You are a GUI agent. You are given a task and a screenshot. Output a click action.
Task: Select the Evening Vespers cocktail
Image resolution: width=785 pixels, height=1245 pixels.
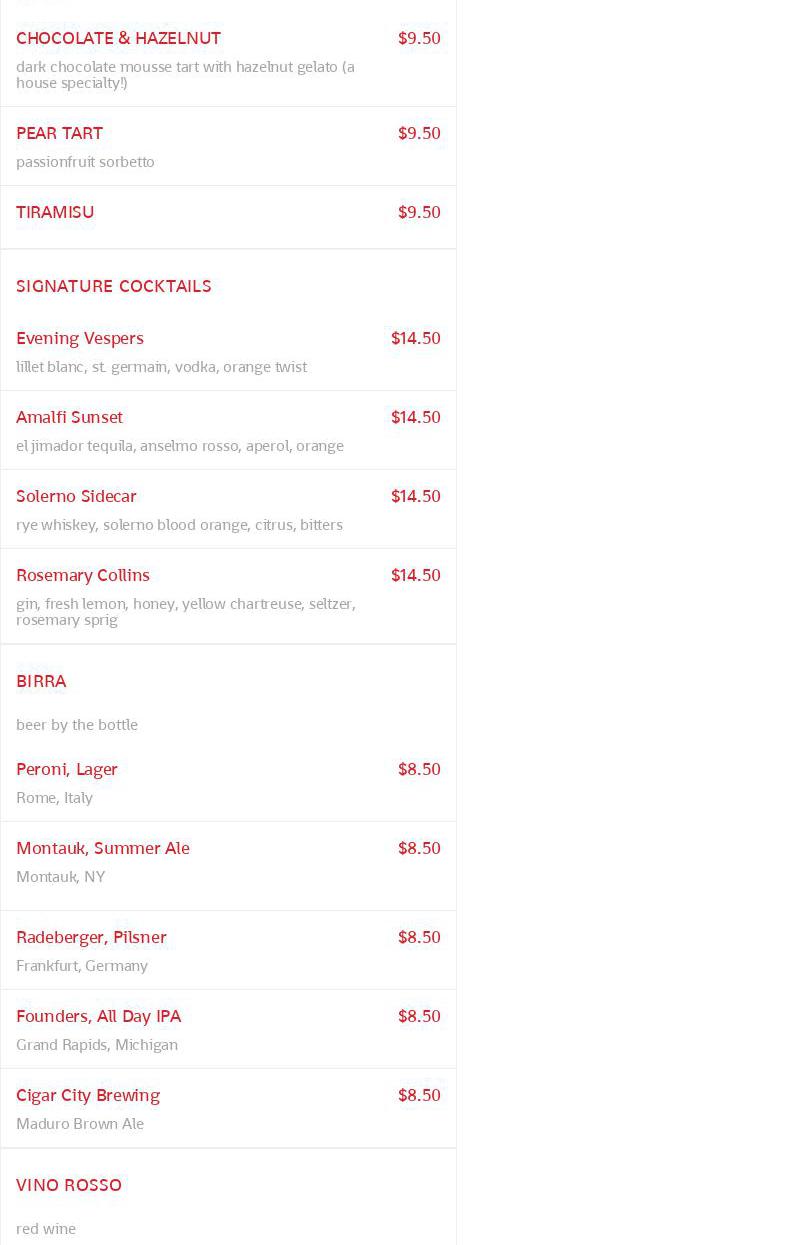(x=80, y=338)
